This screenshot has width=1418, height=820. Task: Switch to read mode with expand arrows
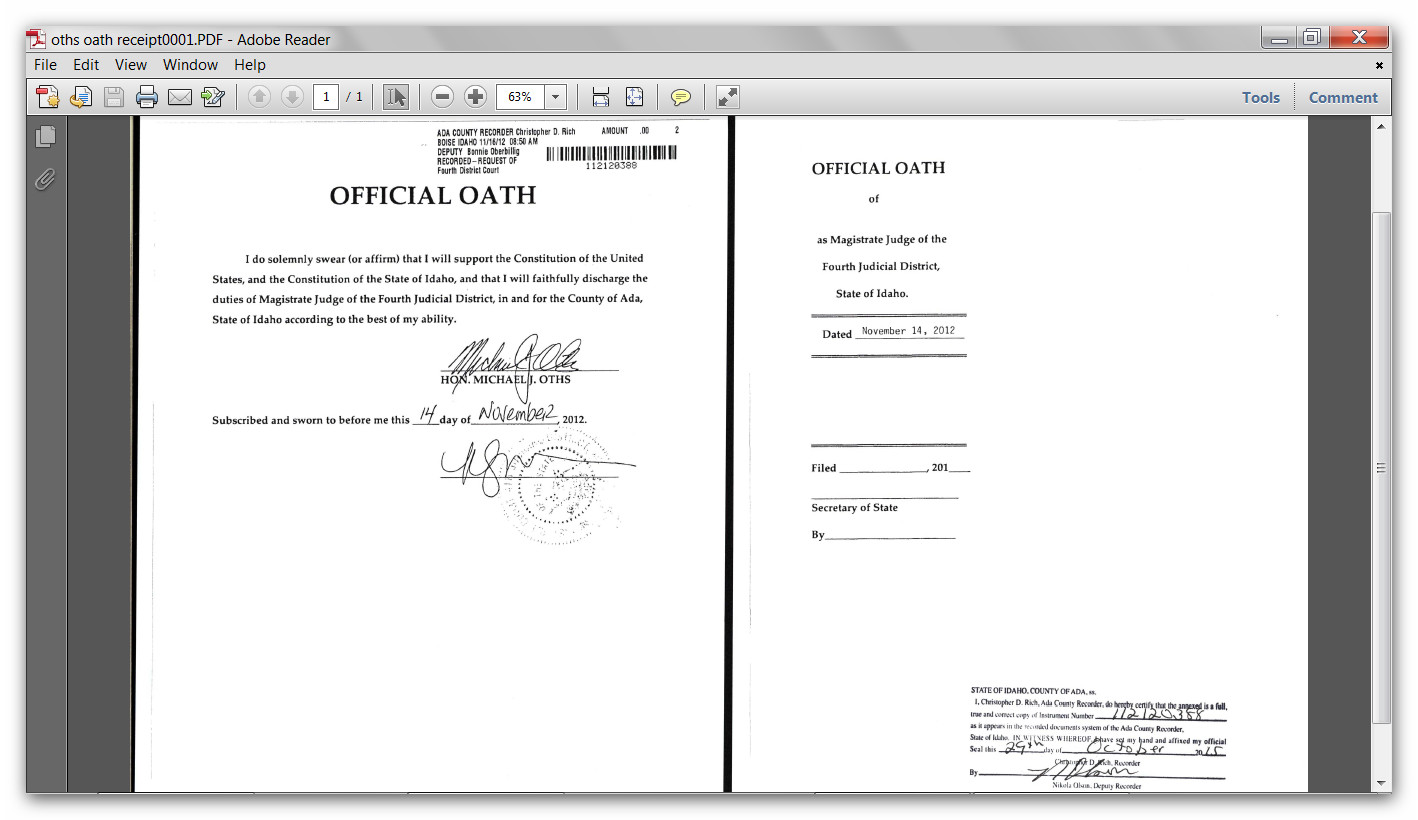pos(727,97)
